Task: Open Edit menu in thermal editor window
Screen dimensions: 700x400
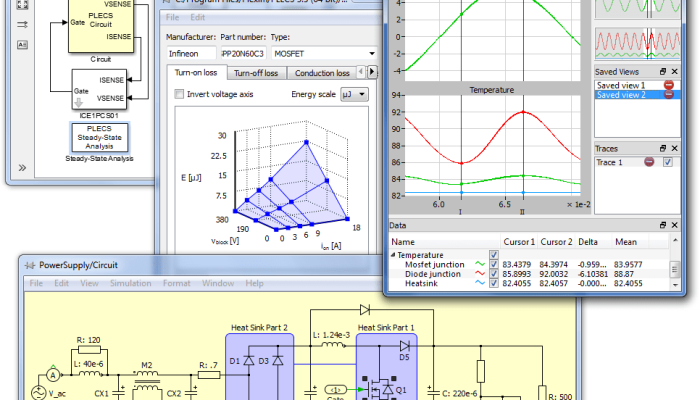Action: (197, 17)
